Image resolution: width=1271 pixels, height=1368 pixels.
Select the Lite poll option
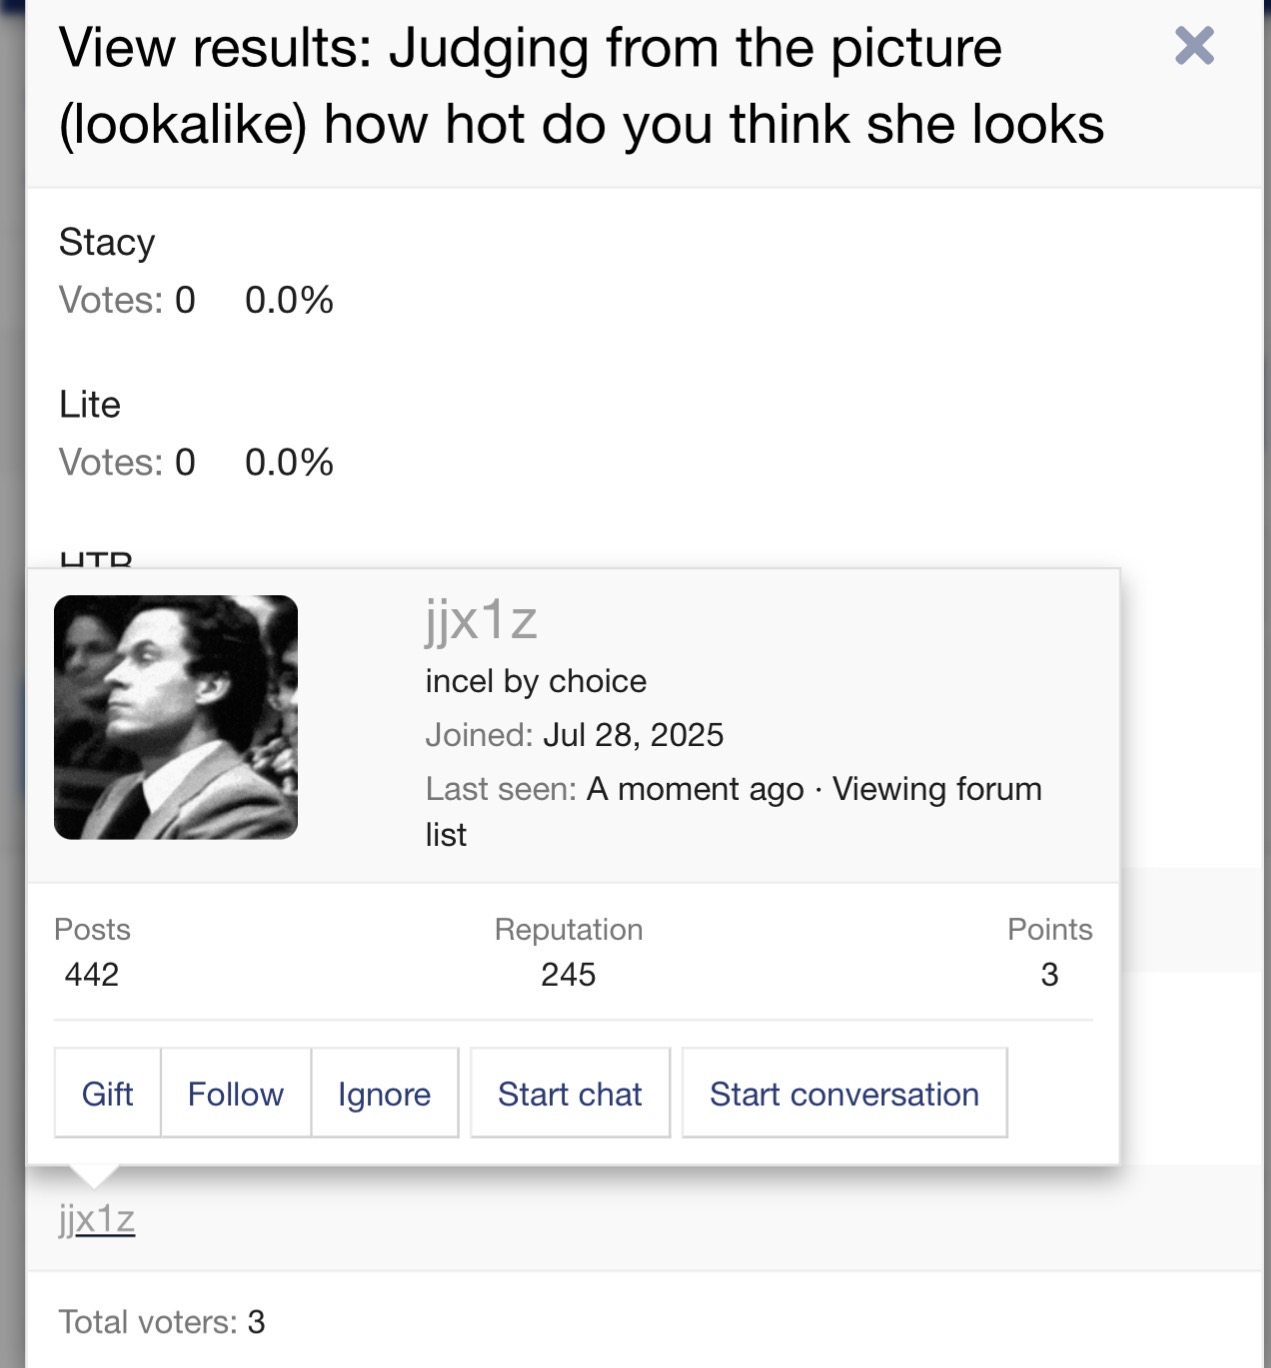pos(90,404)
